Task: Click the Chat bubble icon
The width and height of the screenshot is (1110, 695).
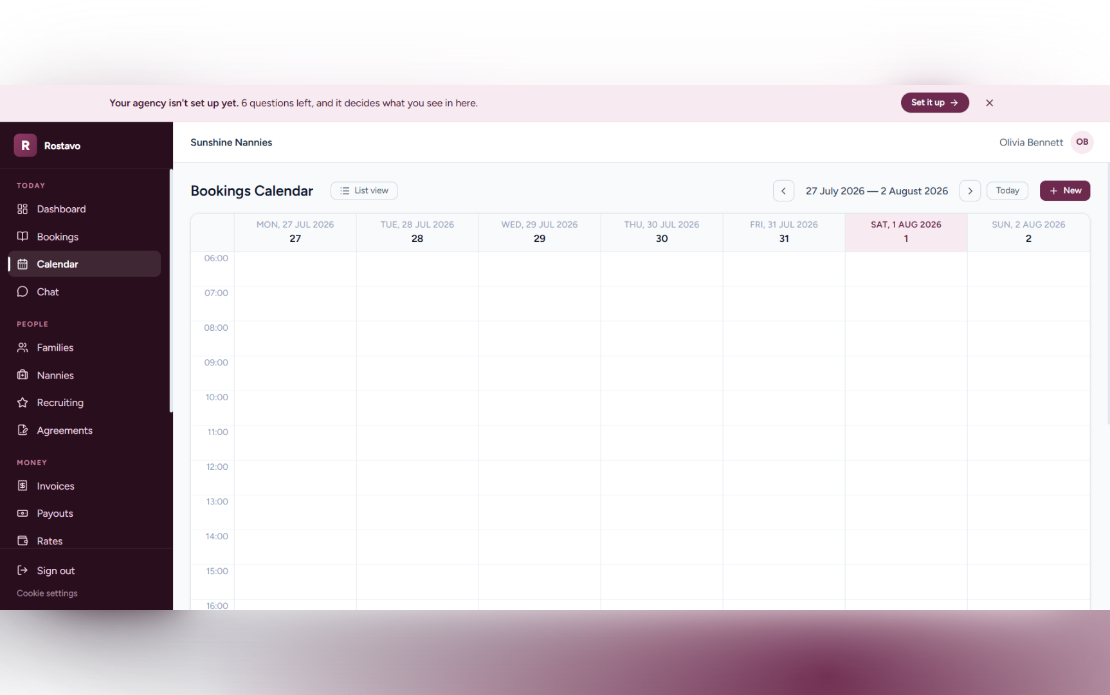Action: tap(23, 292)
